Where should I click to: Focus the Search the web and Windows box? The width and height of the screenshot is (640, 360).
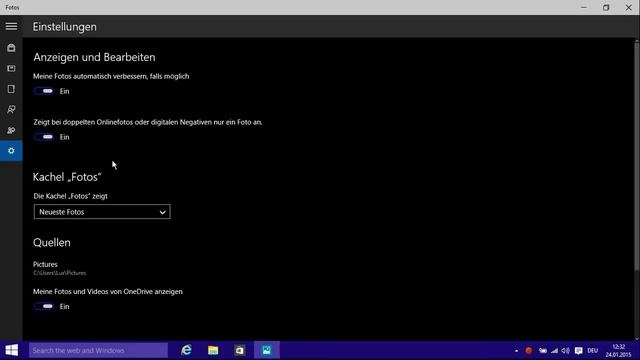[x=98, y=350]
